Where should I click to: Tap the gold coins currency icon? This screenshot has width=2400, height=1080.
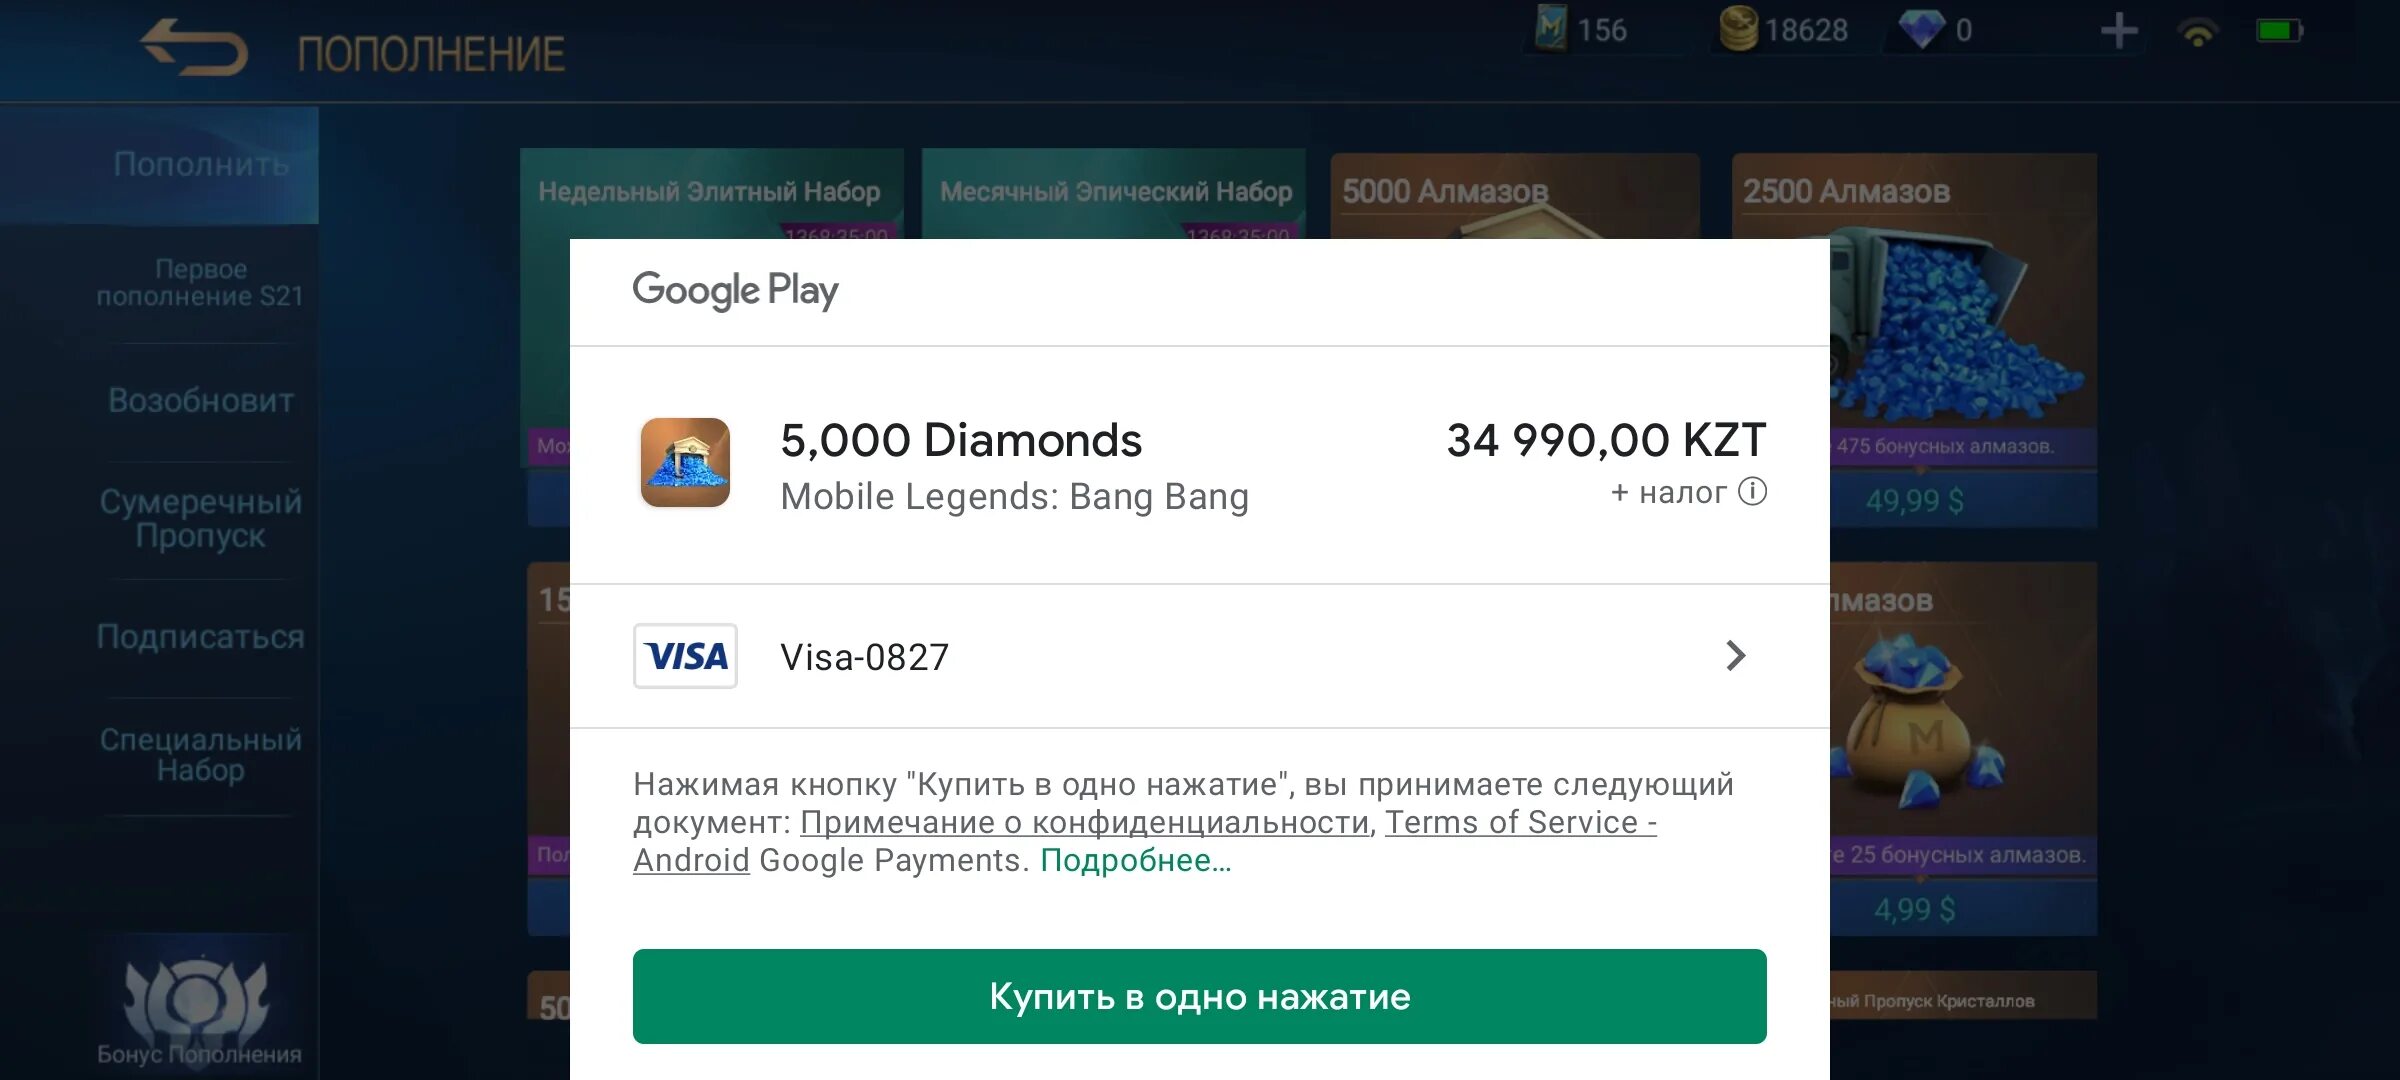1738,28
